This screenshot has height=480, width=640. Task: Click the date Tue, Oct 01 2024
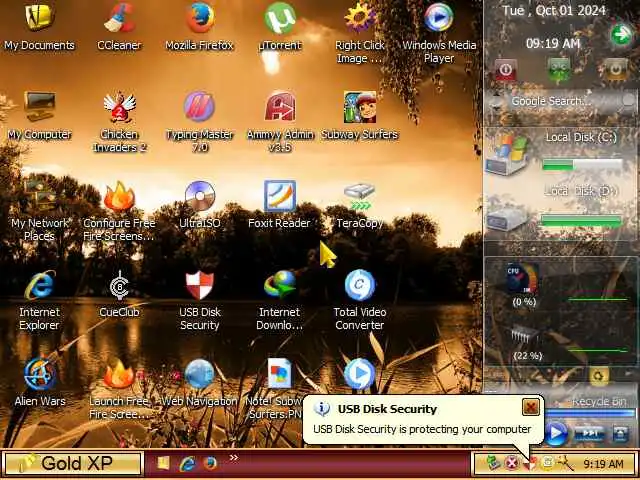tap(553, 11)
